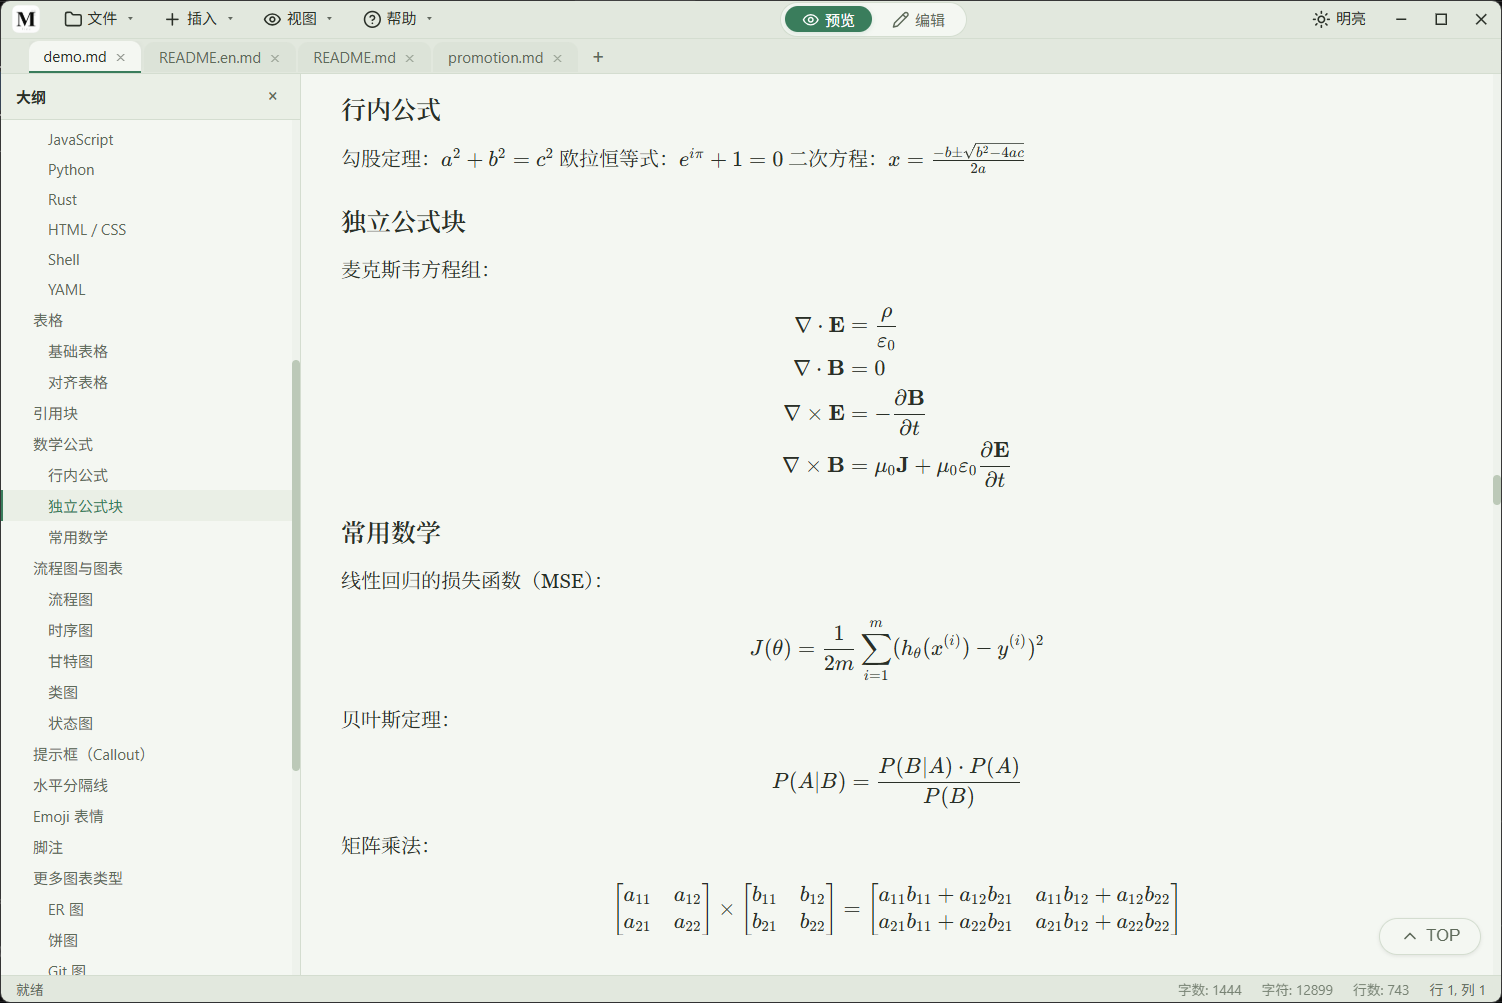Viewport: 1502px width, 1003px height.
Task: Open the 帮助 menu
Action: (x=398, y=19)
